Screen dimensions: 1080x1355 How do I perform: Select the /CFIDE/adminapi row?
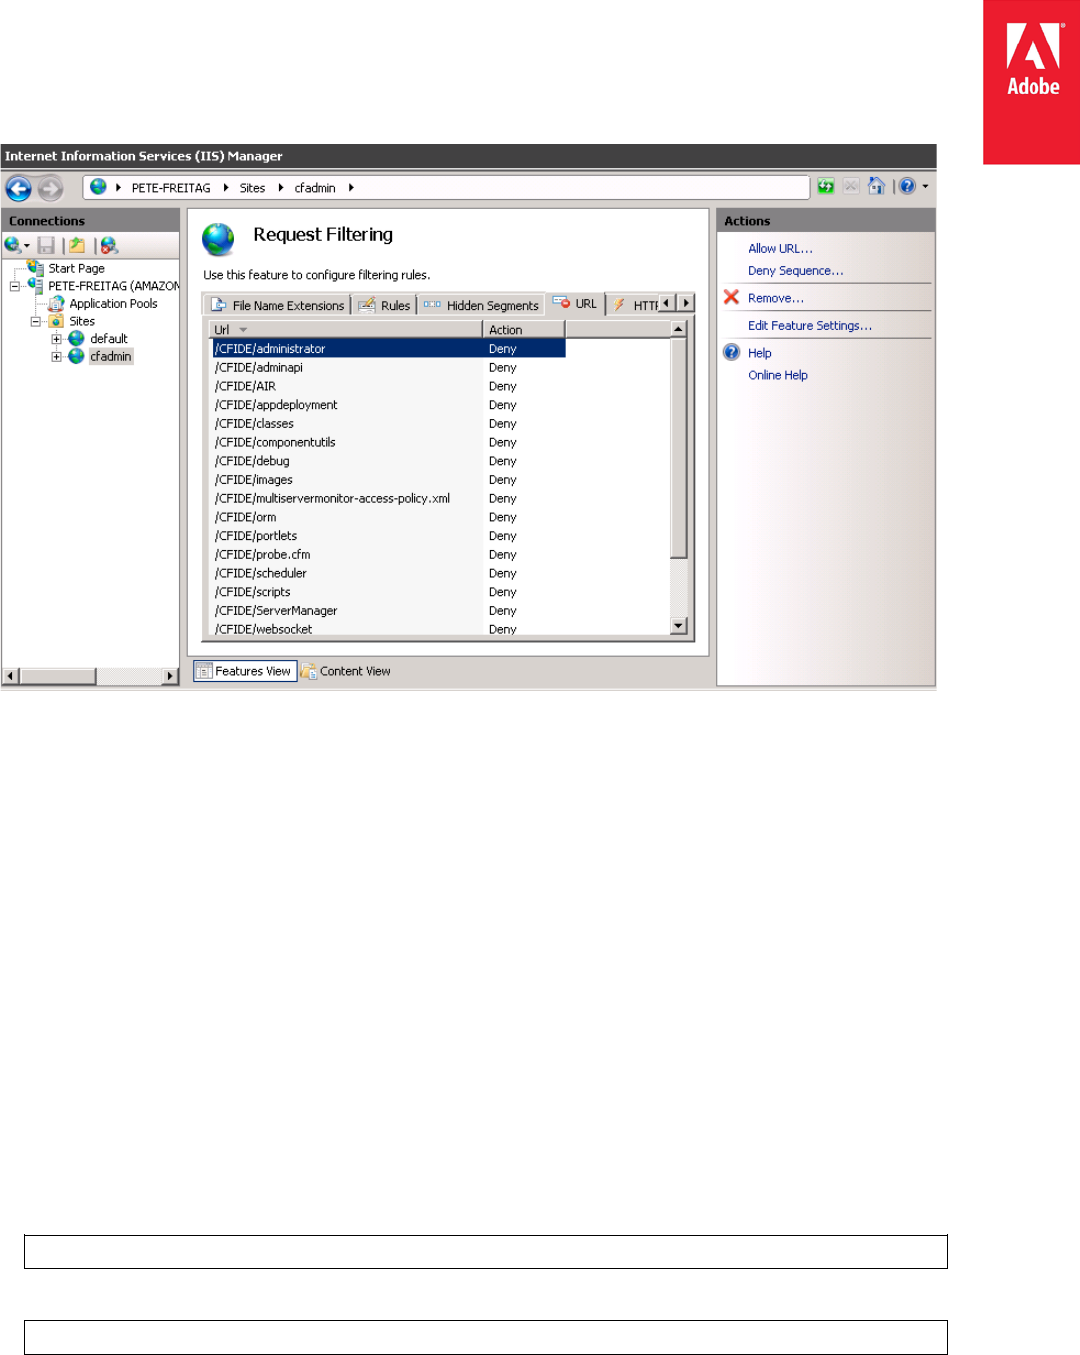388,367
